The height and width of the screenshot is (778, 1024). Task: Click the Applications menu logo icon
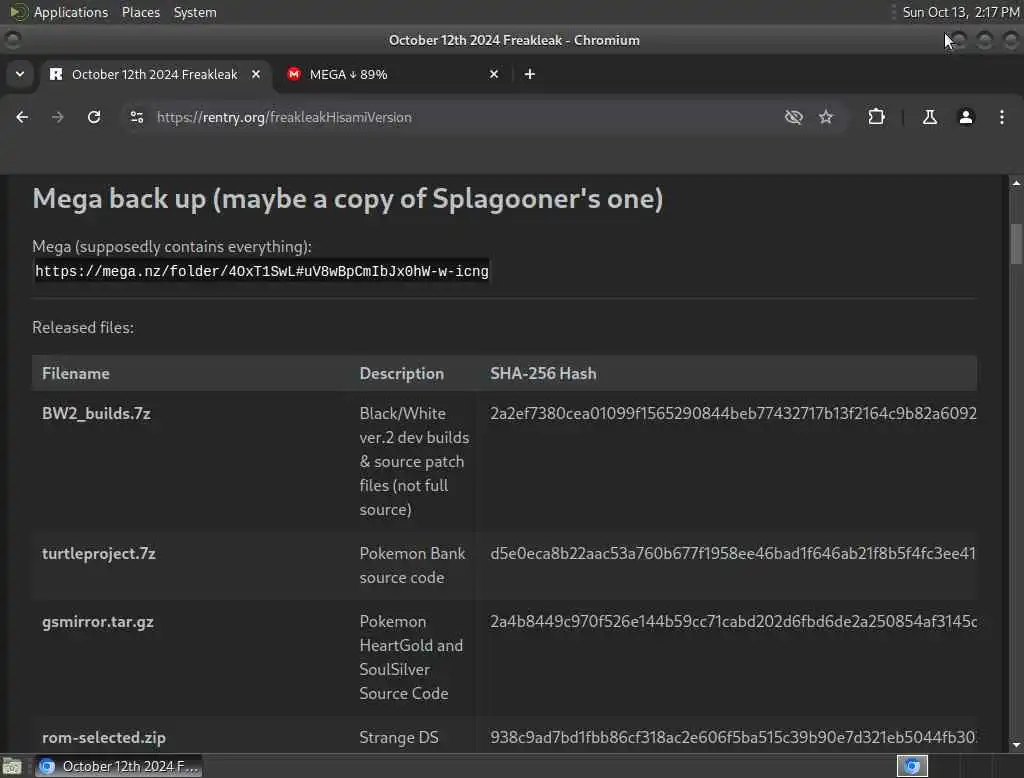19,12
